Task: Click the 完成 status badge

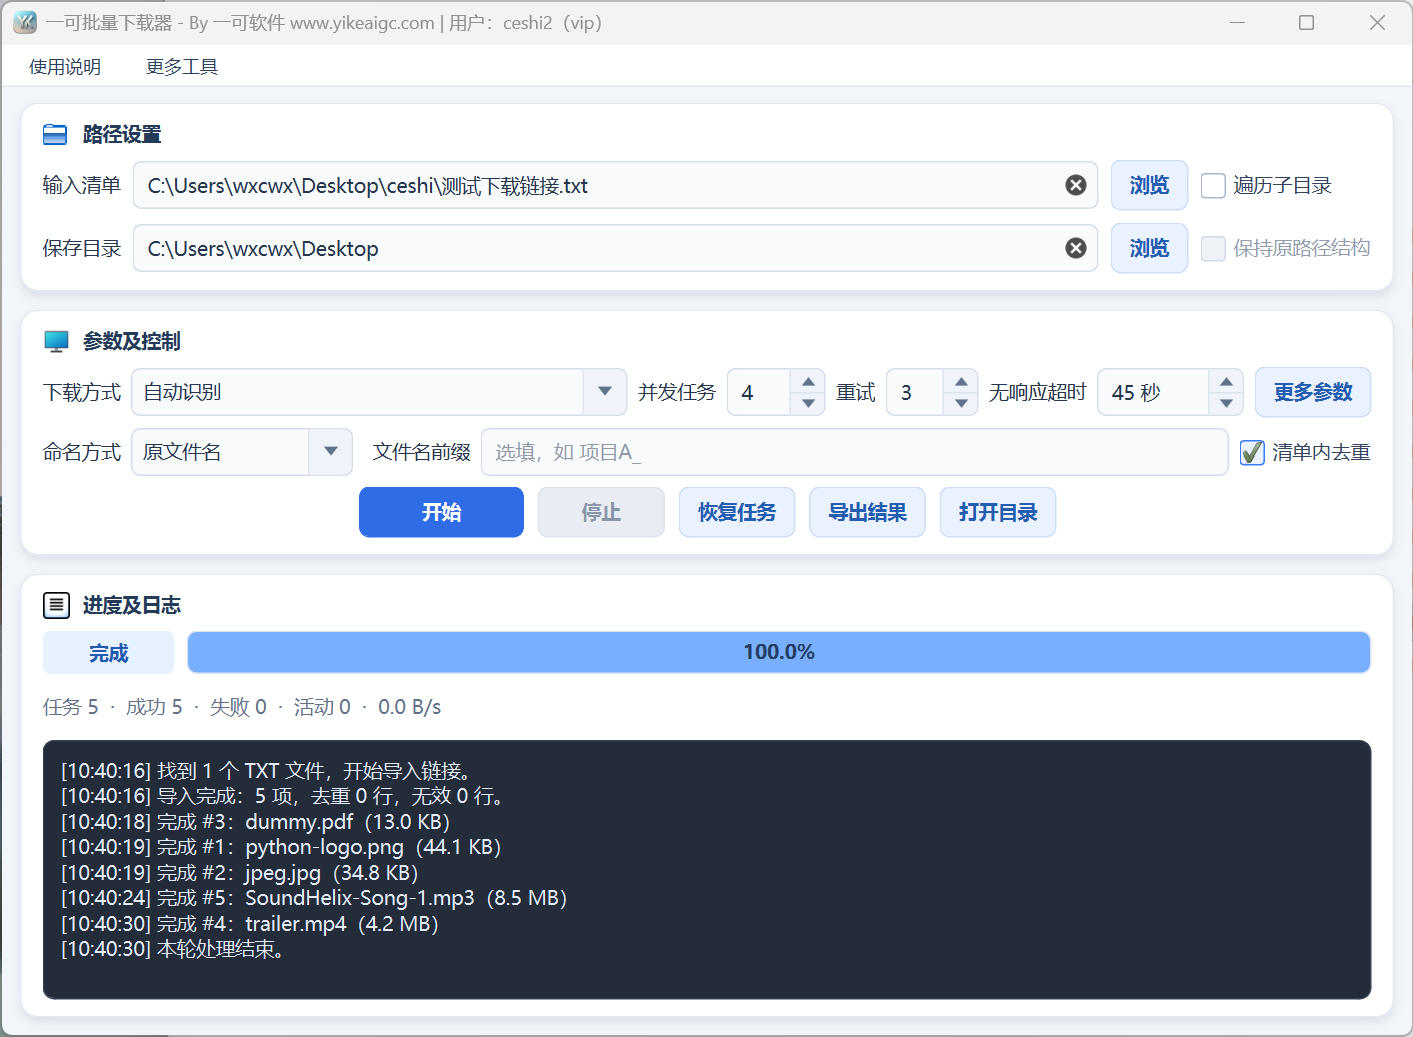Action: click(x=109, y=653)
